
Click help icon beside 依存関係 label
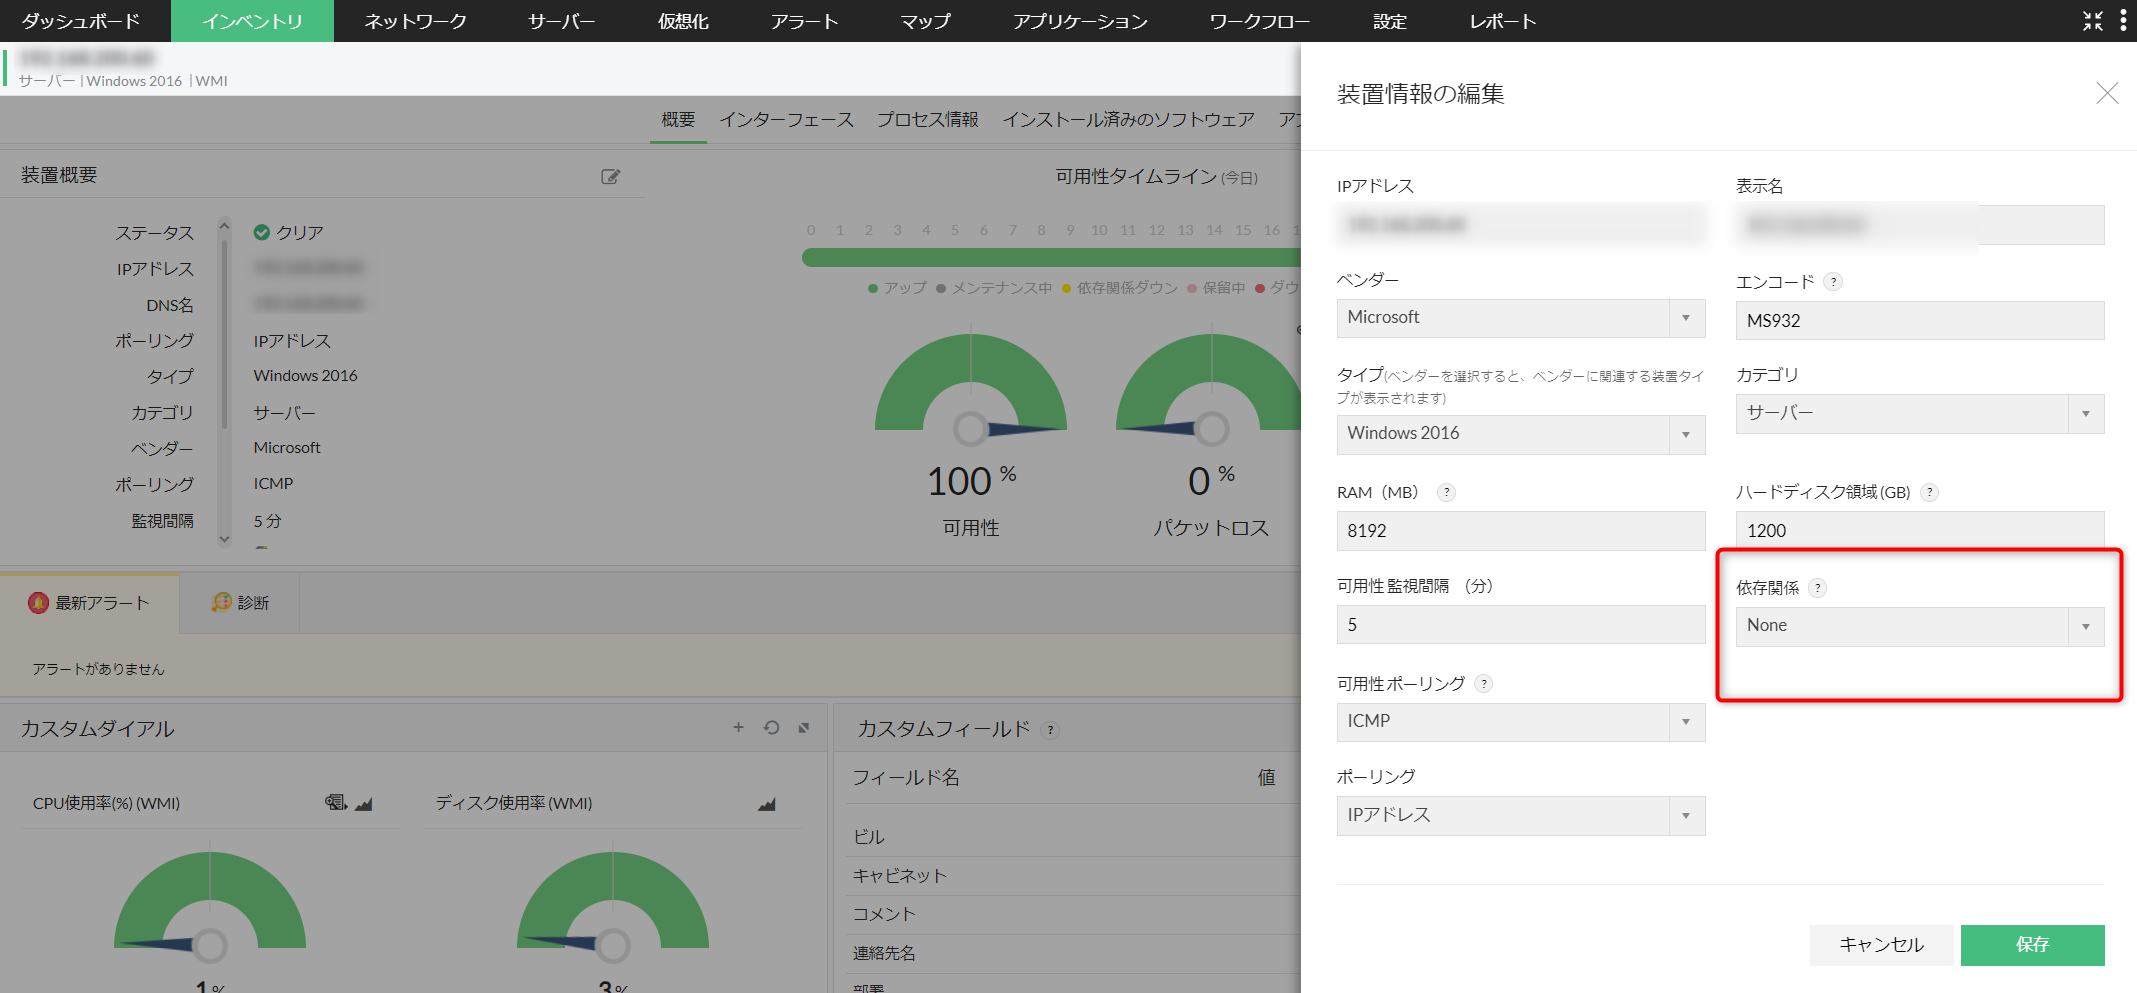1818,588
